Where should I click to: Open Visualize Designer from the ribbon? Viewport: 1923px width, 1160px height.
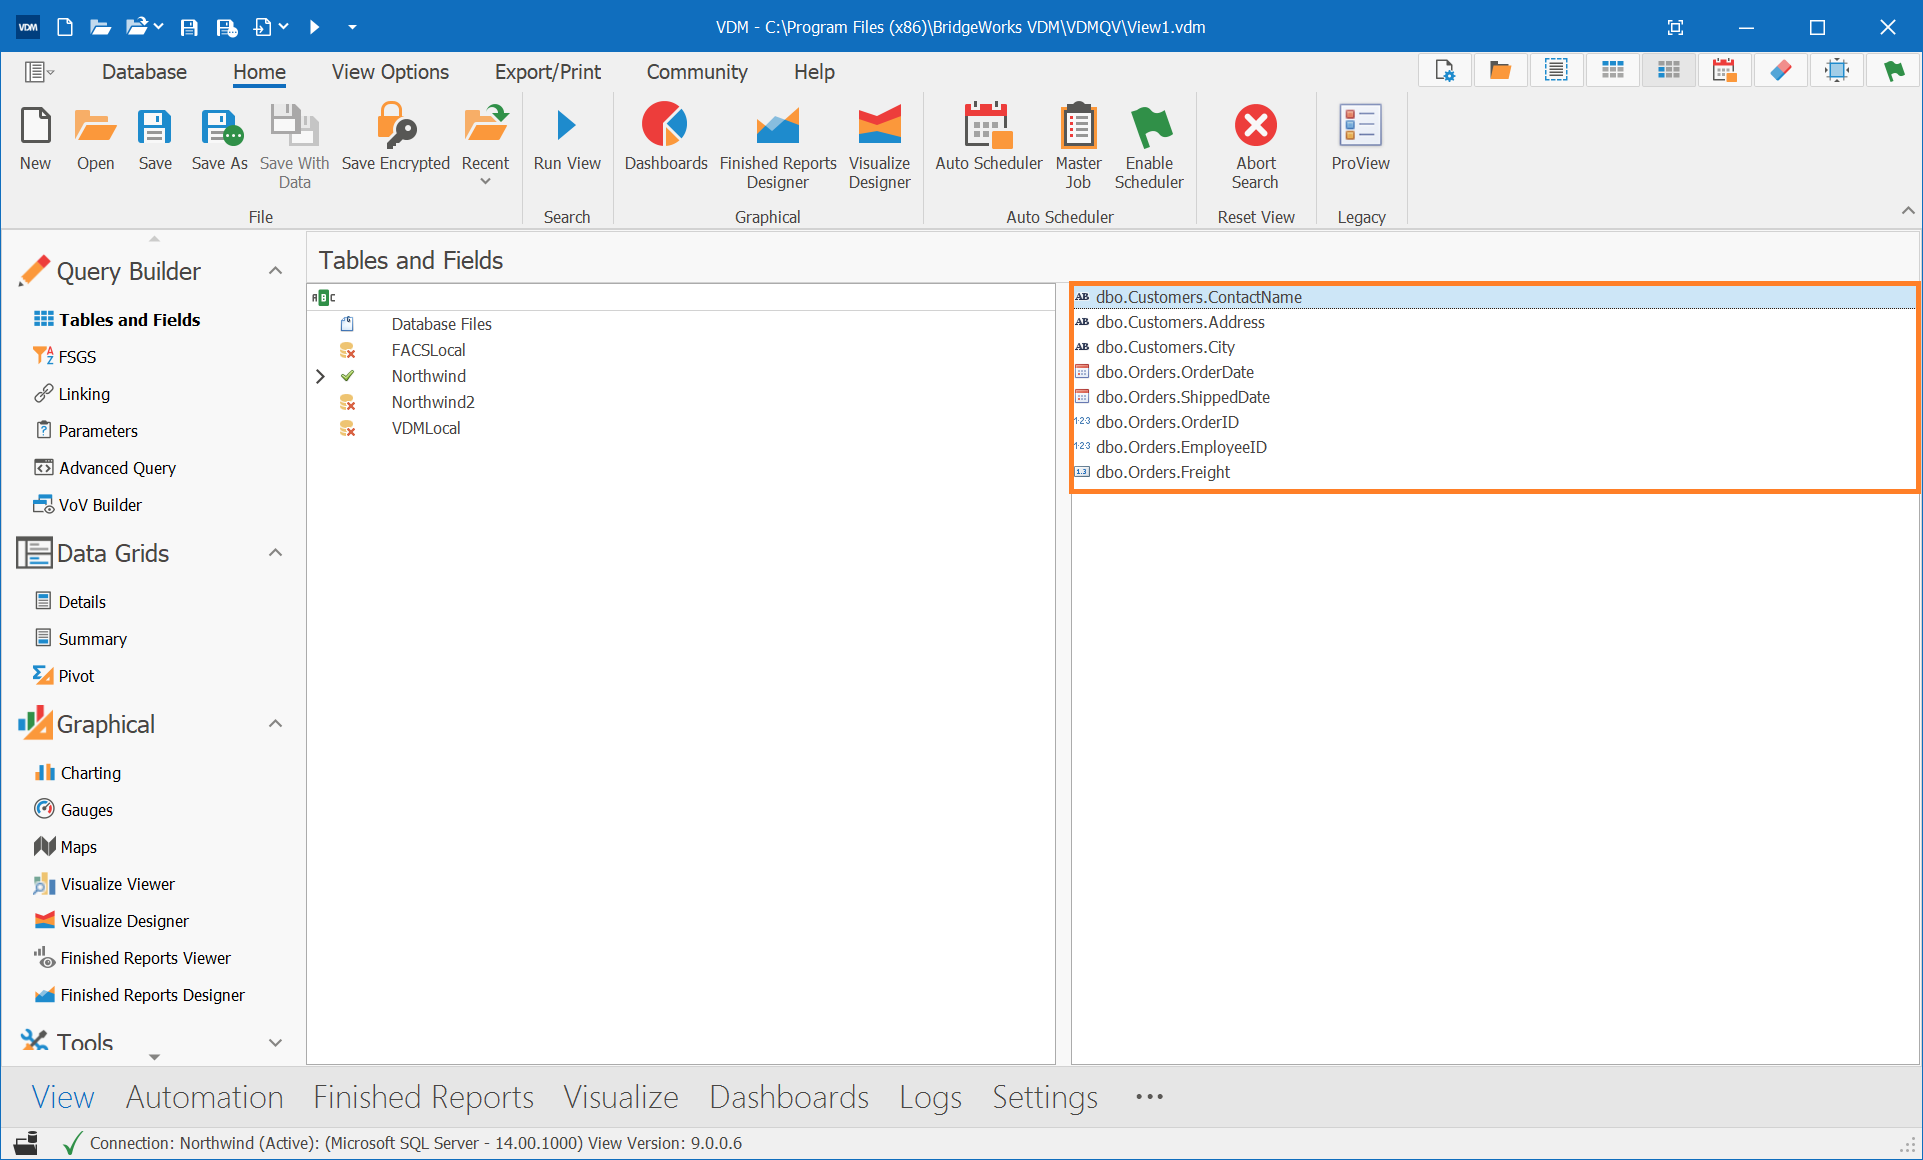click(x=879, y=146)
